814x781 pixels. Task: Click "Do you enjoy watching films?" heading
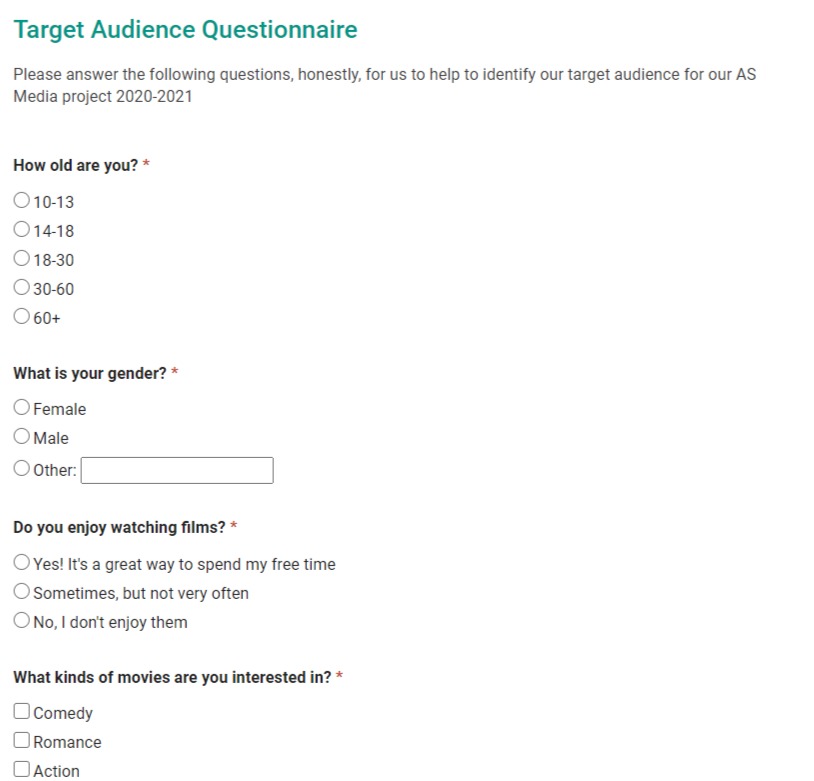pyautogui.click(x=119, y=527)
